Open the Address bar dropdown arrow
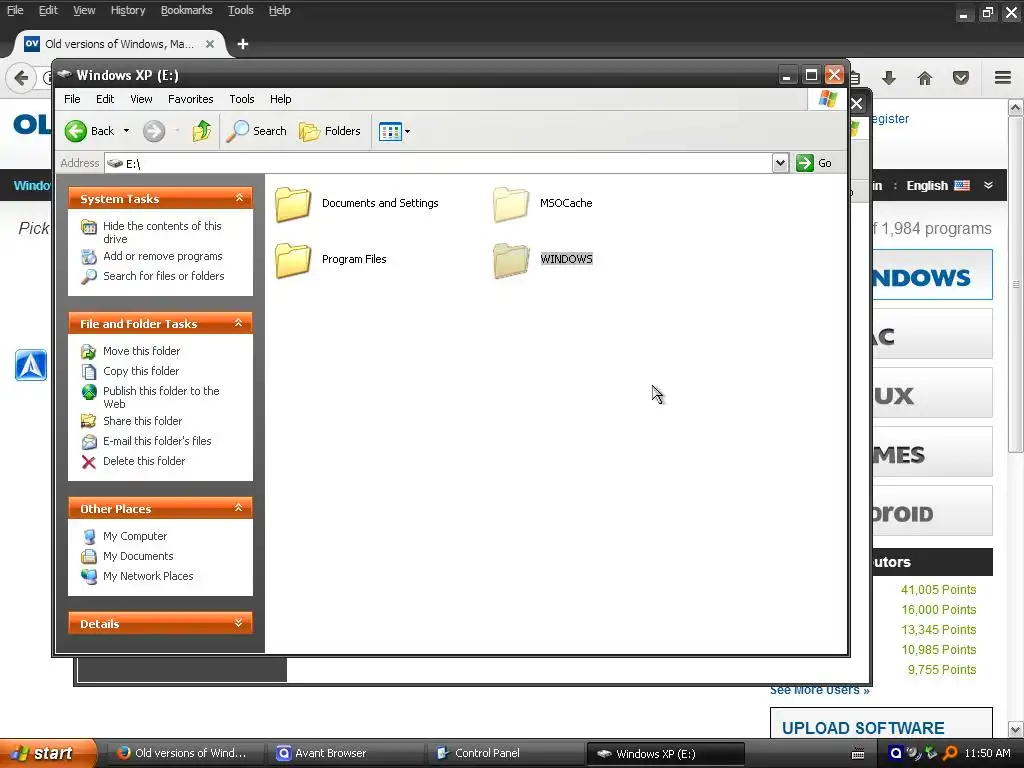 pyautogui.click(x=780, y=163)
